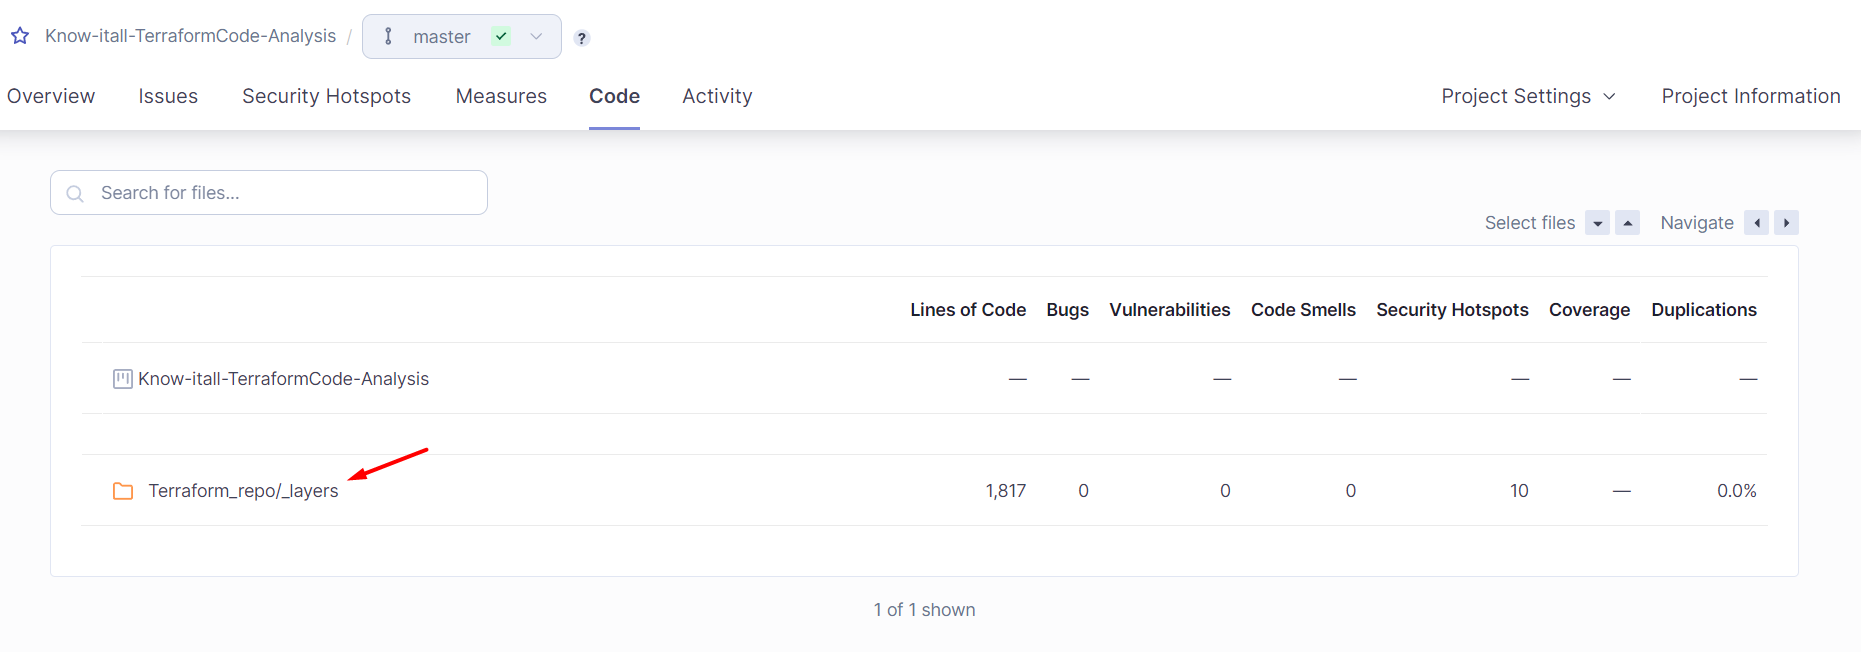Image resolution: width=1861 pixels, height=652 pixels.
Task: Click the Code Smells column header
Action: point(1303,310)
